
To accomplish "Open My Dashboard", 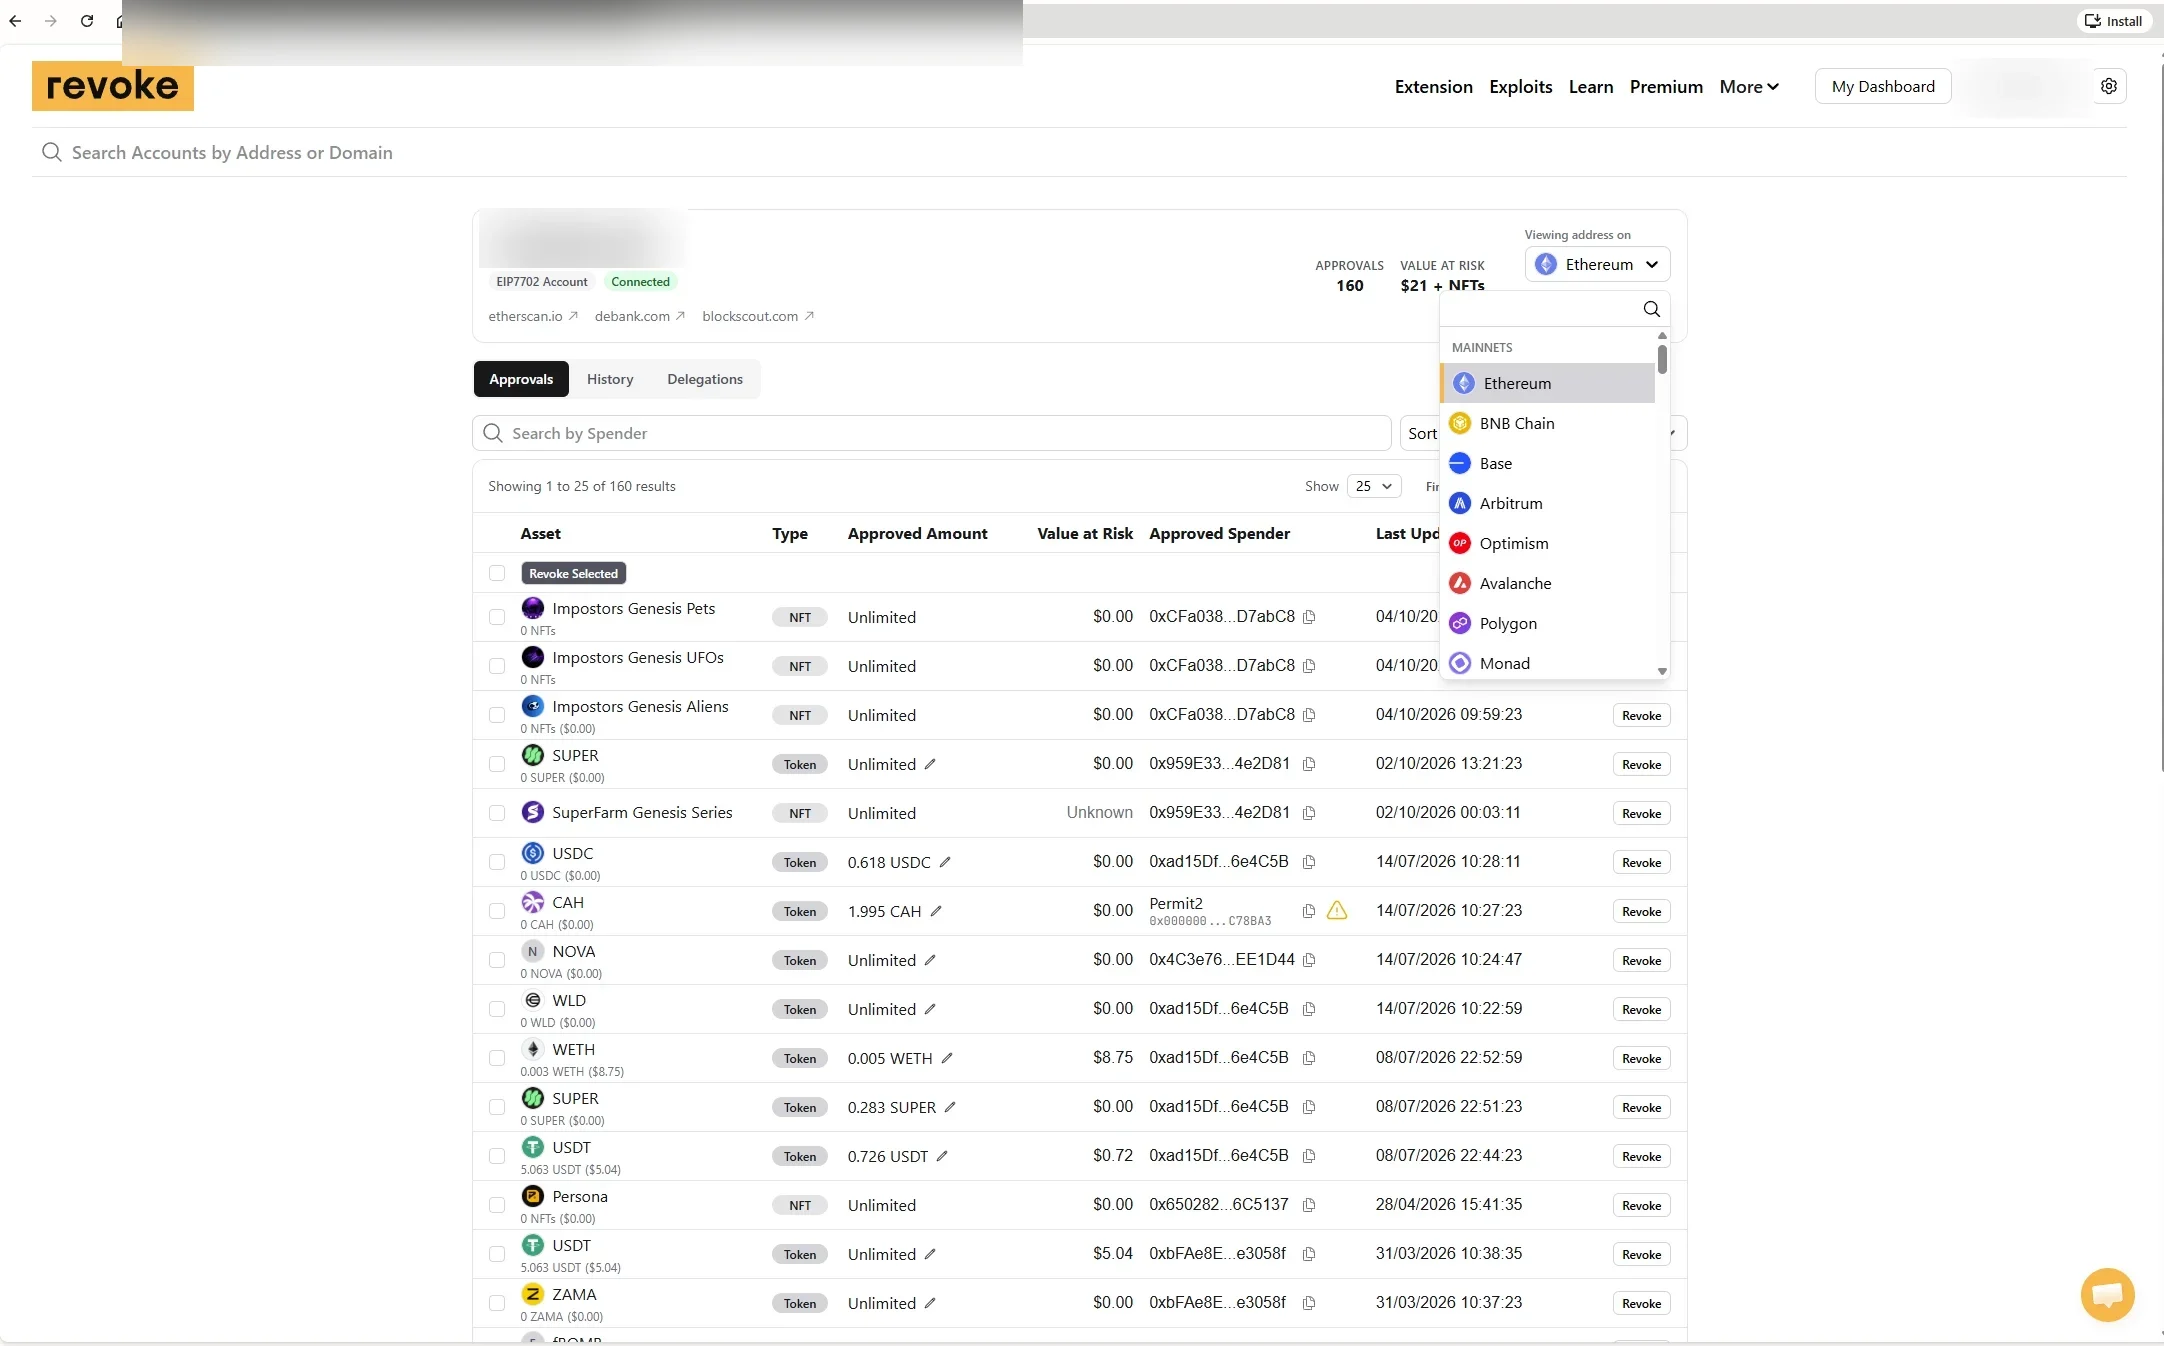I will pos(1883,87).
